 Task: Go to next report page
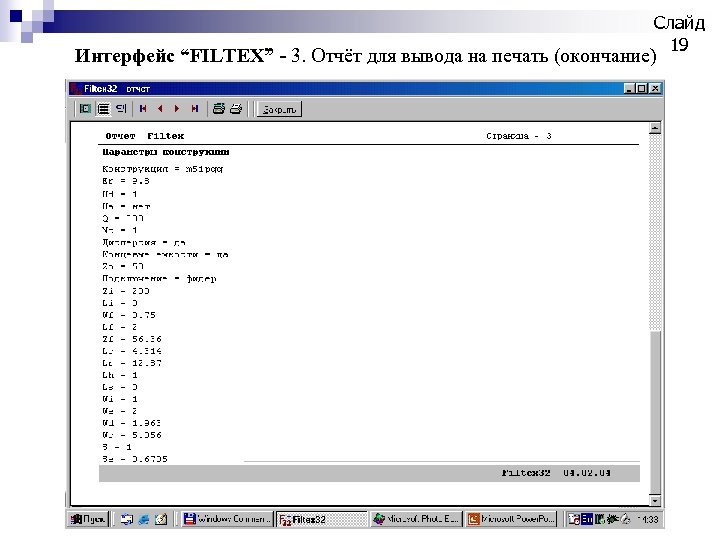[177, 109]
